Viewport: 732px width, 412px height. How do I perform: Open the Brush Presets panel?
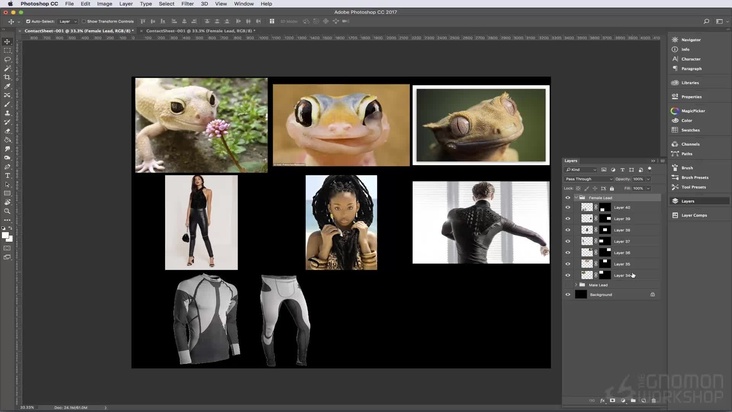(695, 177)
